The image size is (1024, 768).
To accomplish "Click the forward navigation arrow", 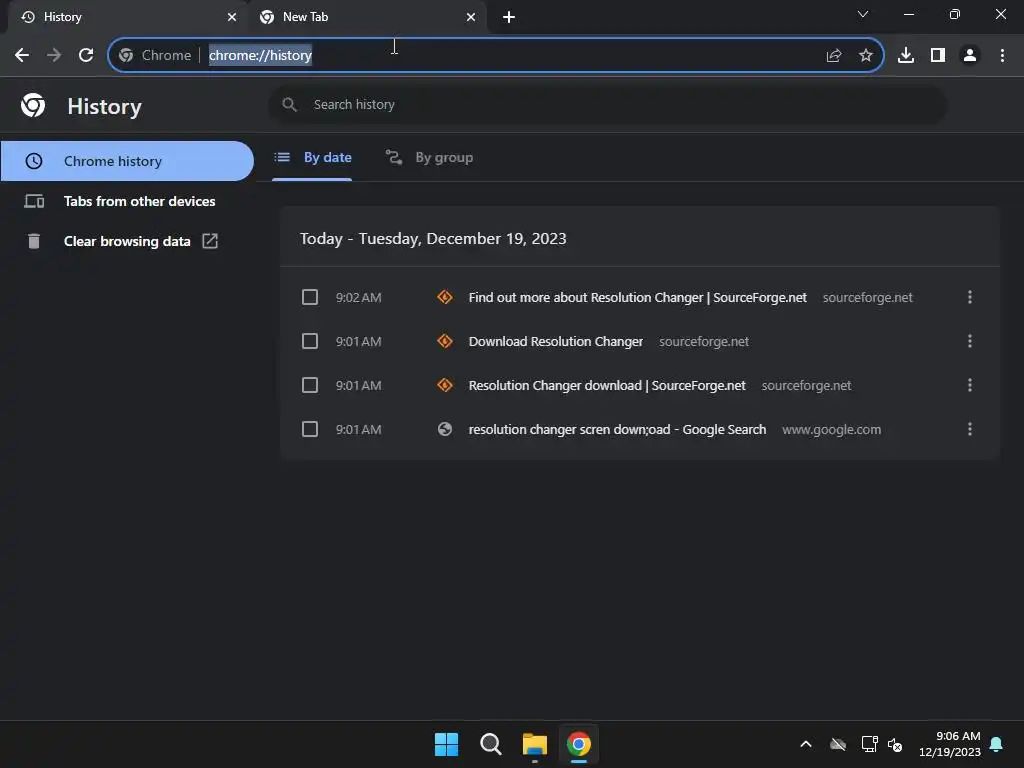I will pyautogui.click(x=54, y=55).
